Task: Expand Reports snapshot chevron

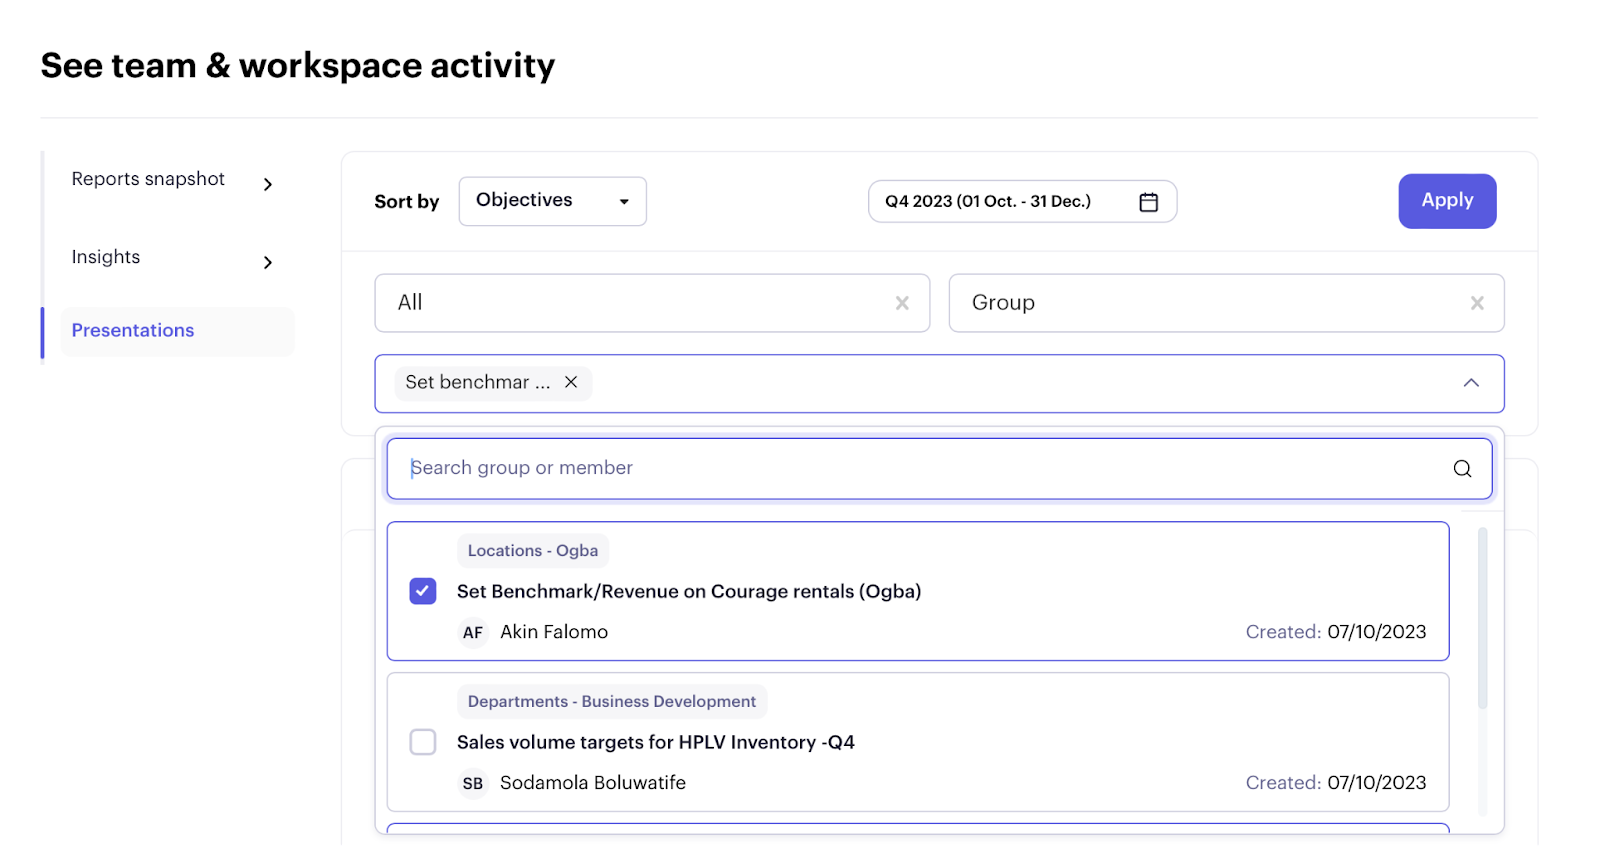Action: (x=268, y=184)
